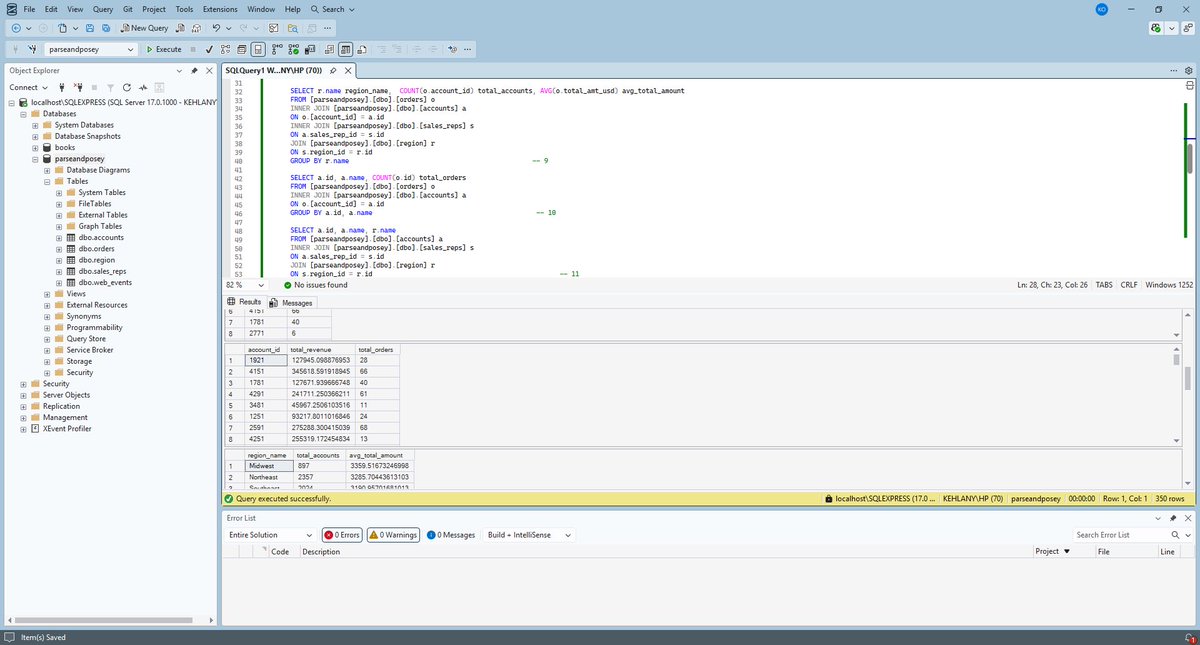Open the XEvent Profiler node
Image resolution: width=1200 pixels, height=645 pixels.
[x=67, y=428]
